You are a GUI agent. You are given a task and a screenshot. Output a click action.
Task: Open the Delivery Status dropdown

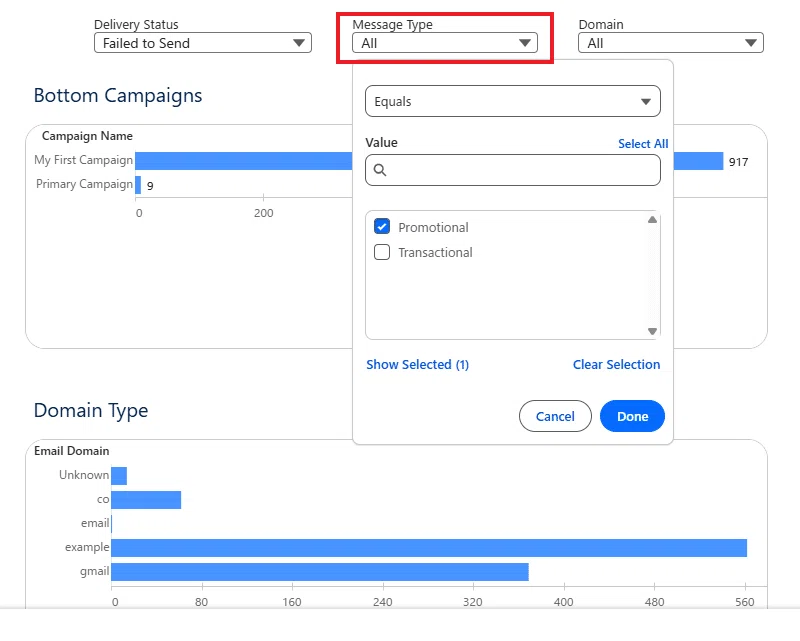coord(203,43)
